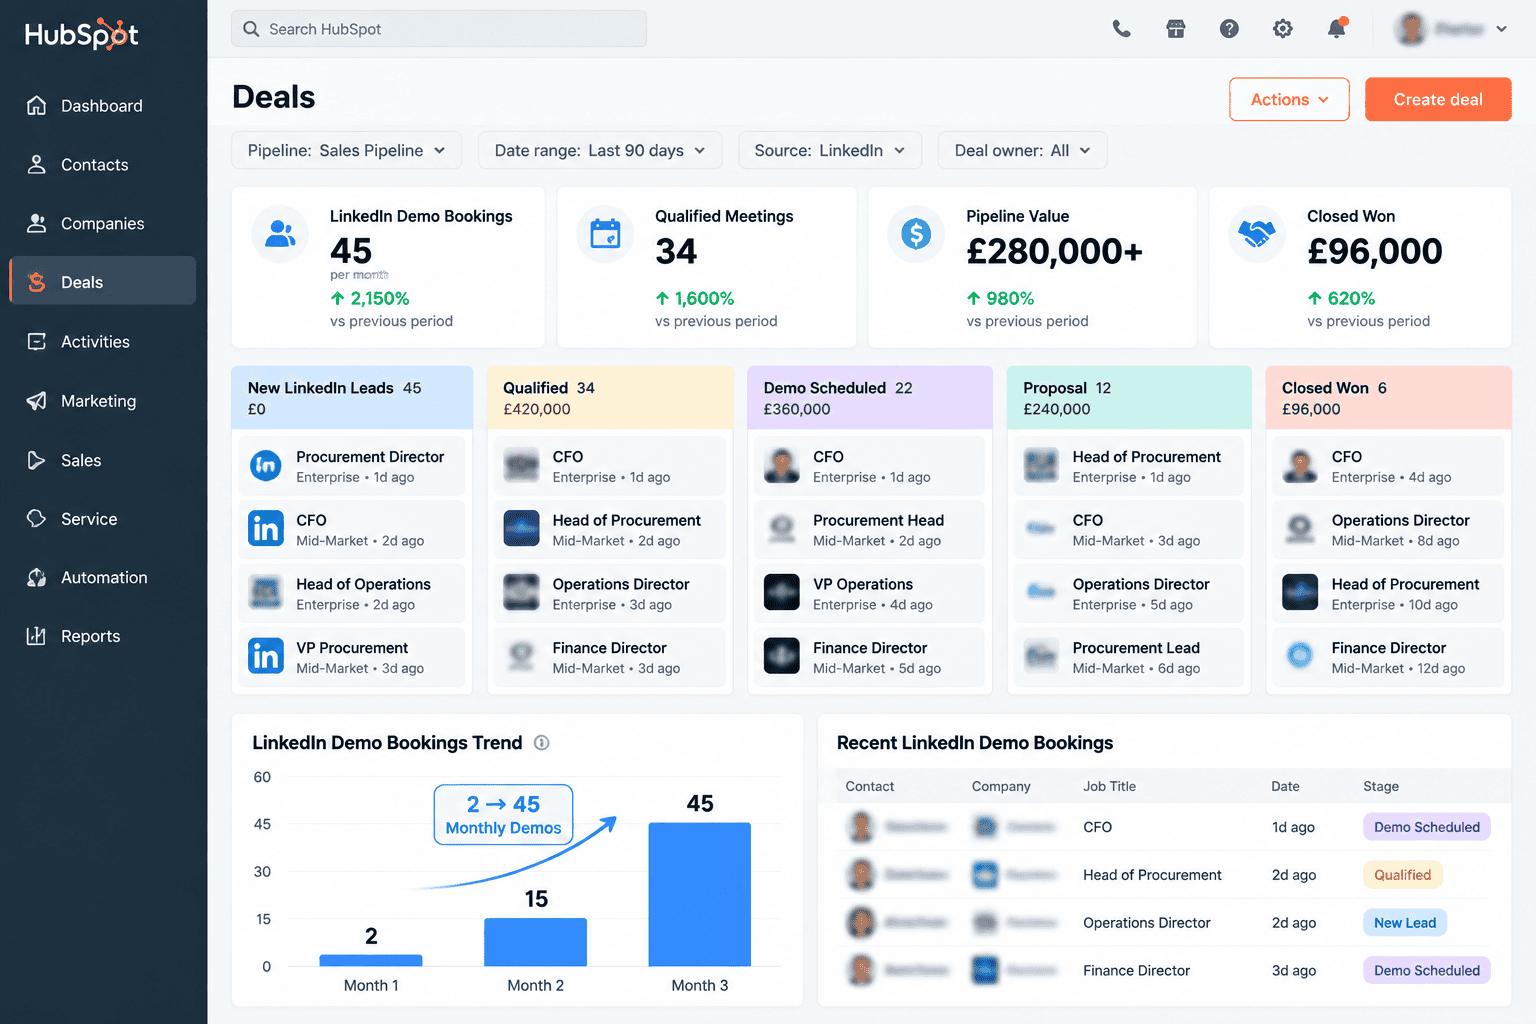Screen dimensions: 1536x1024
Task: Click the Month 3 bar in the chart
Action: point(700,894)
